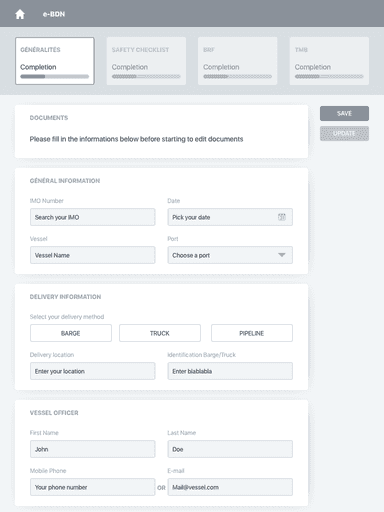Viewport: 384px width, 512px height.
Task: Focus the Identification Barge/Truck input
Action: pos(230,371)
